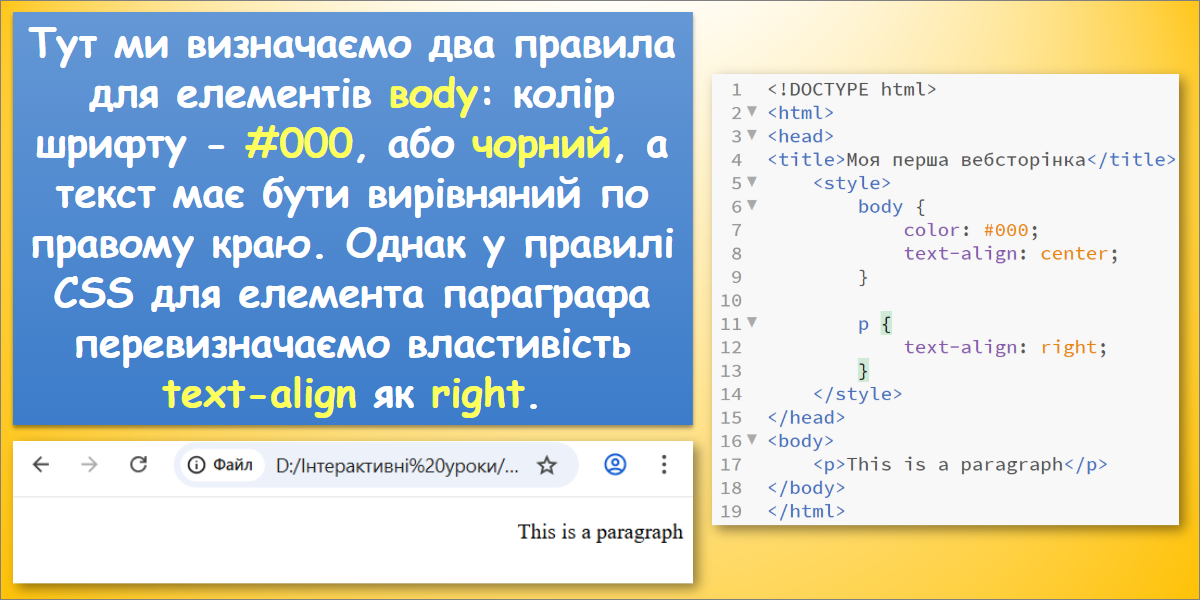Collapse the <html> tag fold arrow
The width and height of the screenshot is (1200, 600).
752,112
